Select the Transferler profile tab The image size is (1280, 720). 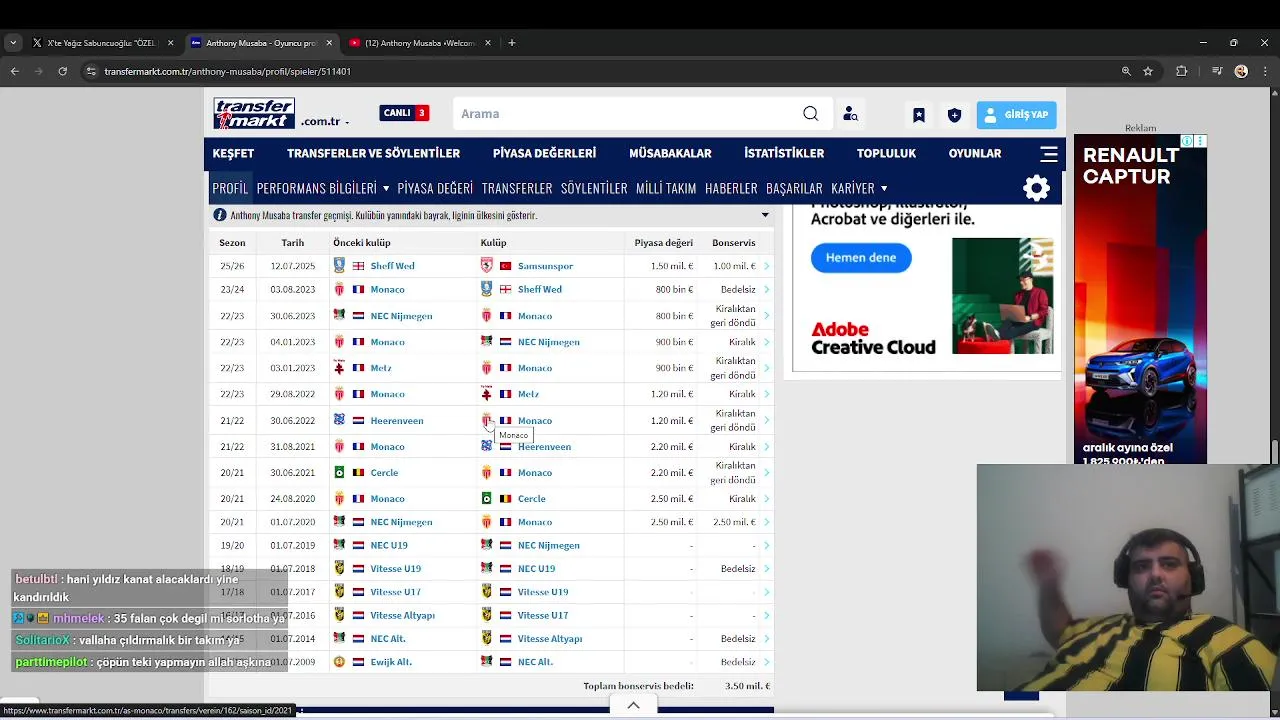pyautogui.click(x=517, y=188)
